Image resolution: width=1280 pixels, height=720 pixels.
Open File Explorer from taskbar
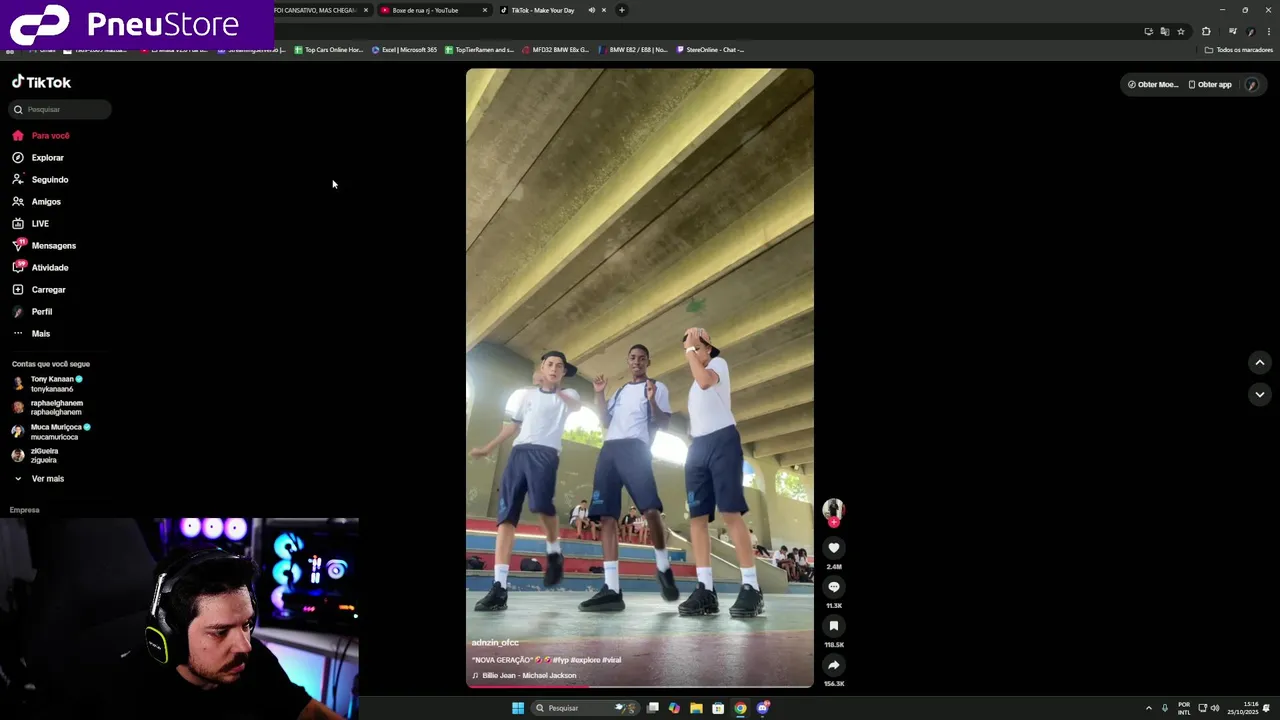click(x=696, y=708)
